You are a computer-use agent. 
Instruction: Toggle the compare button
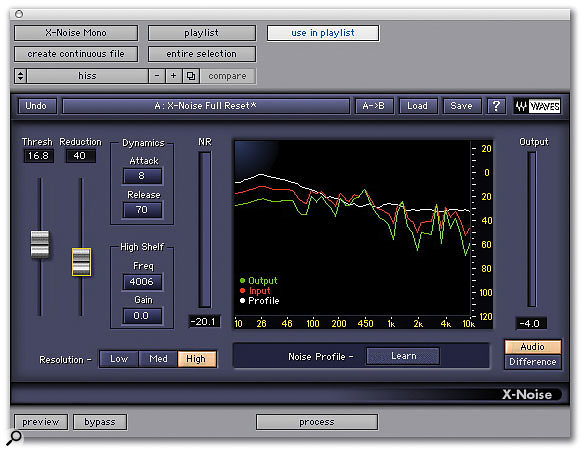pyautogui.click(x=228, y=76)
